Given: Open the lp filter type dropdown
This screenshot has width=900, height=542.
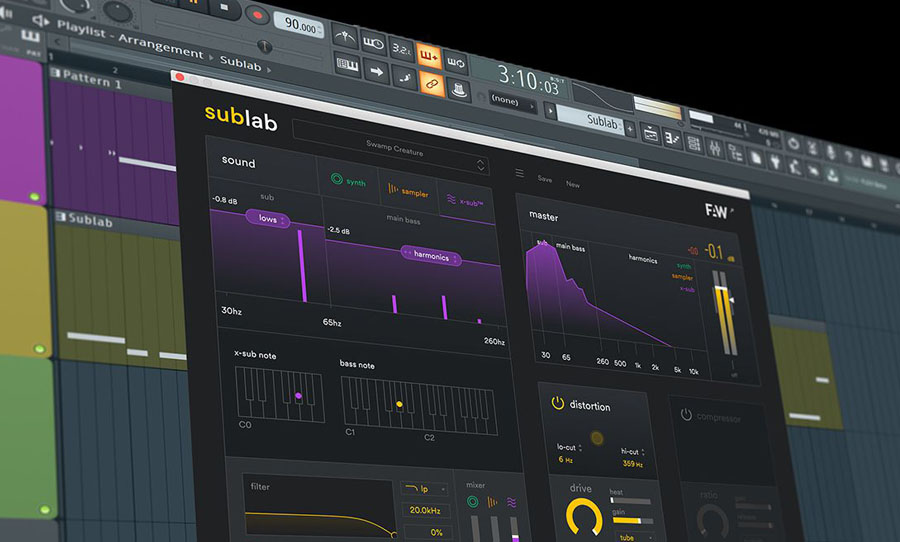Looking at the screenshot, I should (425, 489).
